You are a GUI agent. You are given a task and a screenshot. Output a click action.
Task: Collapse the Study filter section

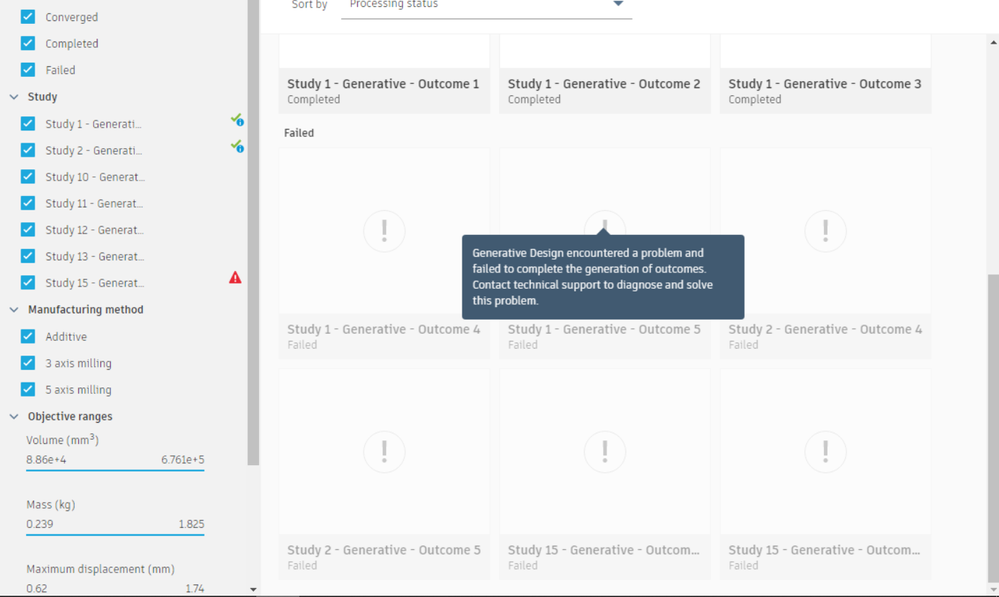point(14,97)
